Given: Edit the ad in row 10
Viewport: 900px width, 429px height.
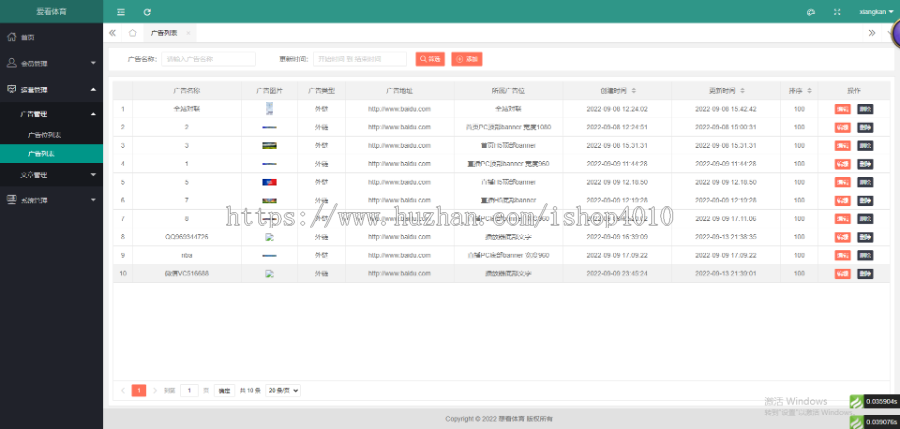Looking at the screenshot, I should [843, 274].
